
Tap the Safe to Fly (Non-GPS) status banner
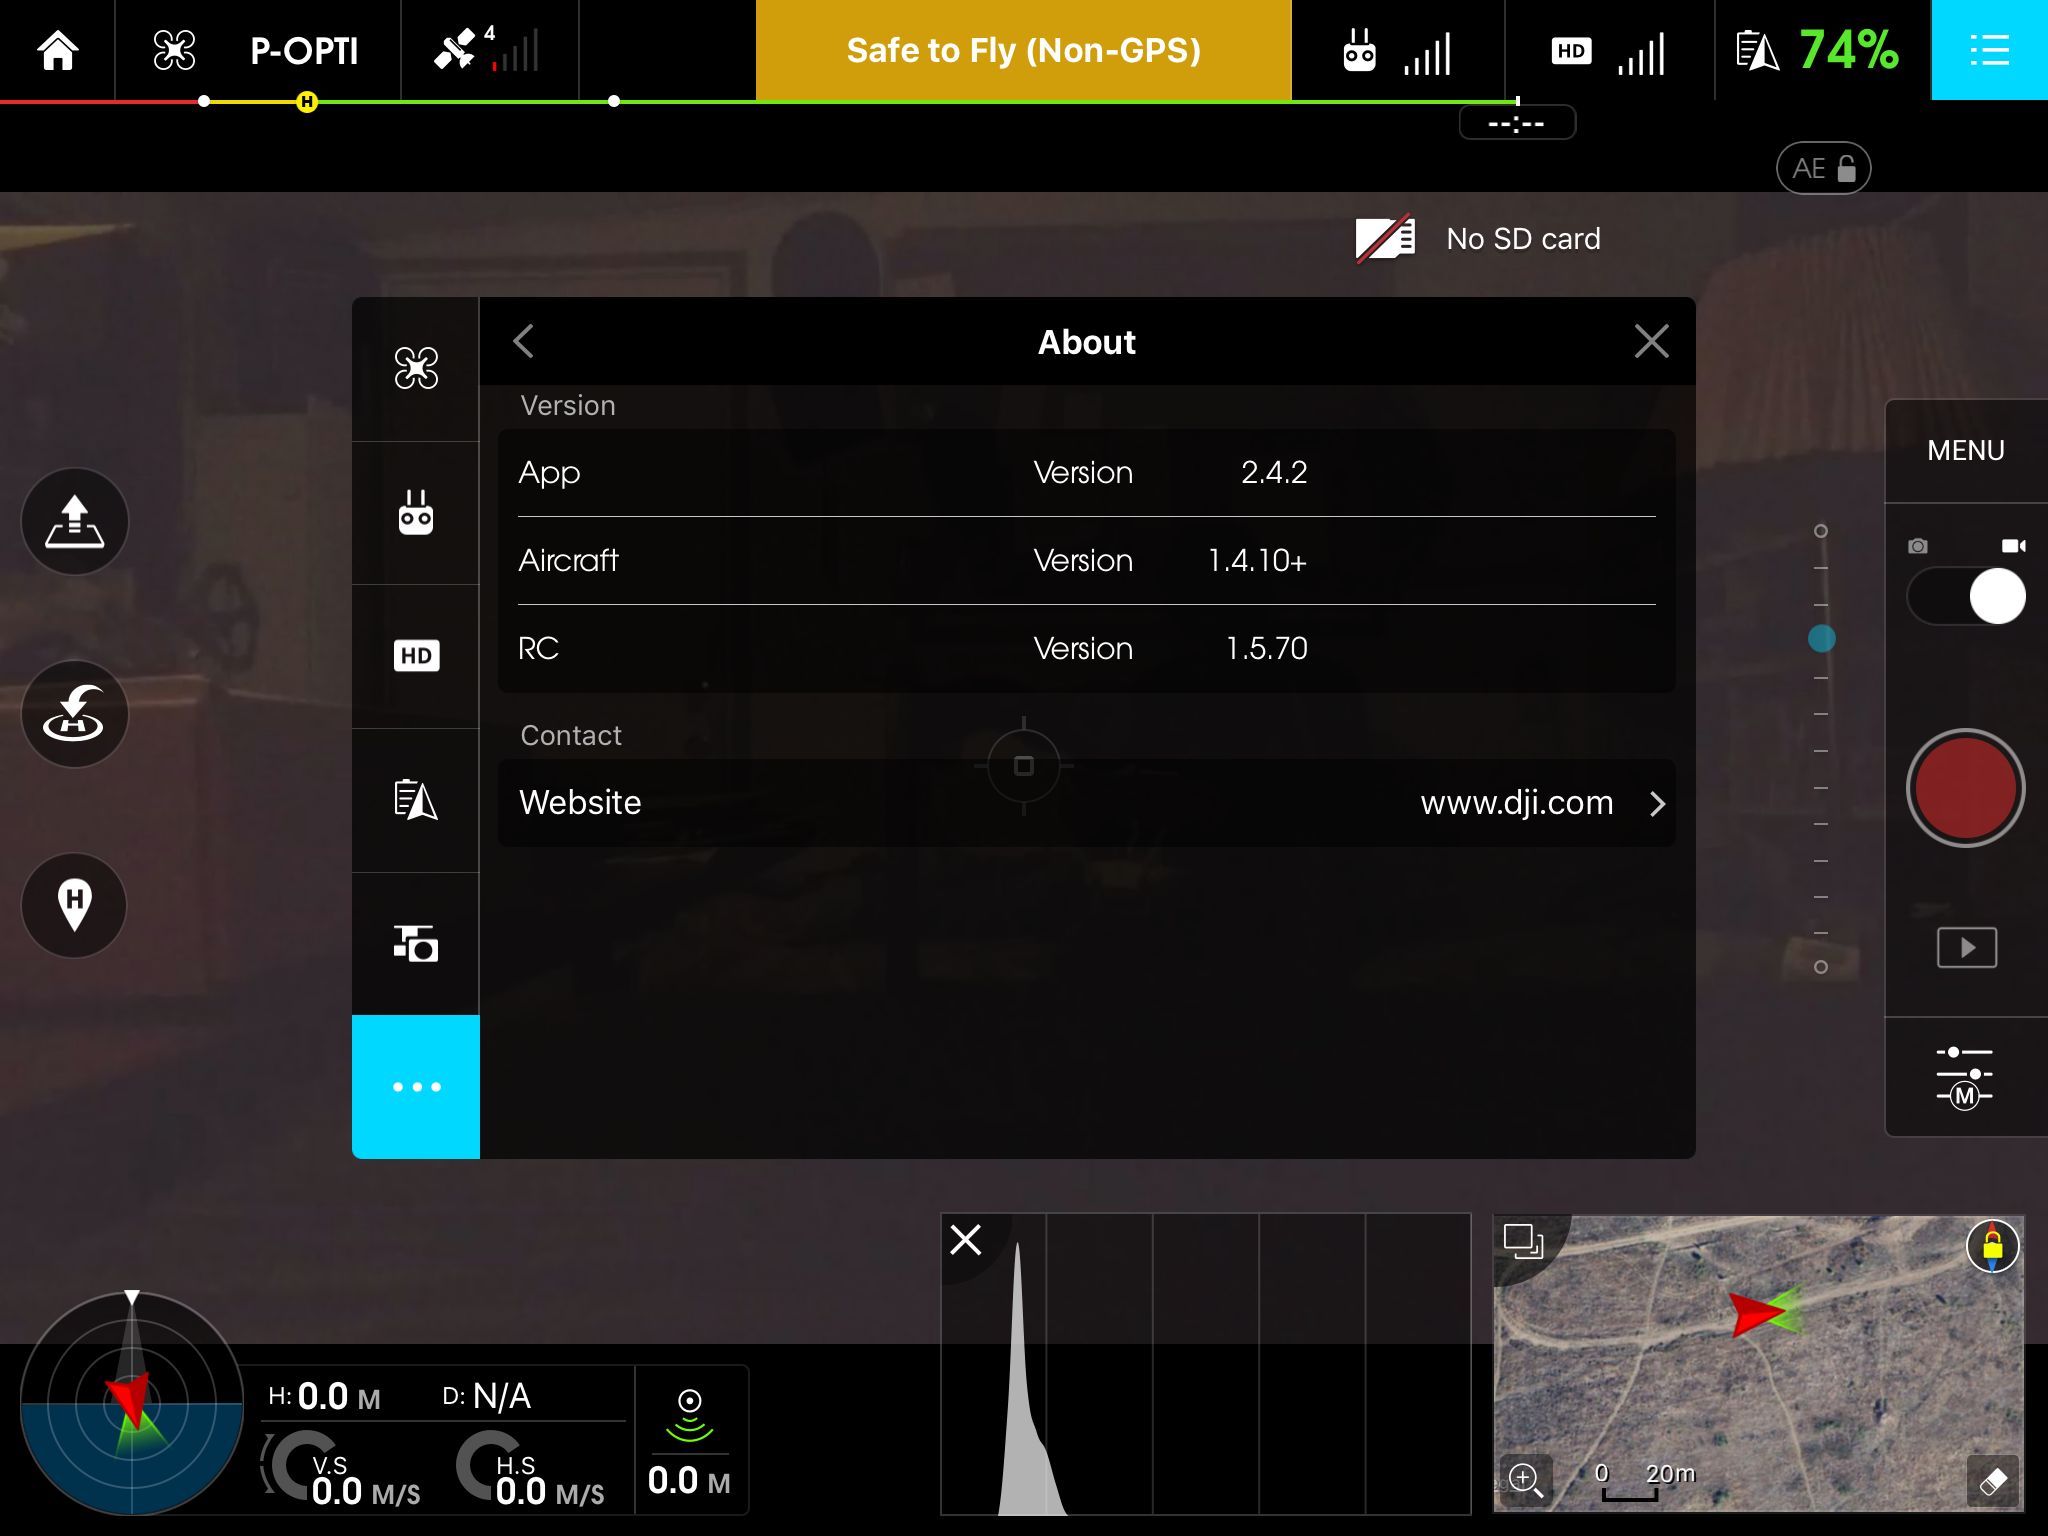pos(1024,50)
